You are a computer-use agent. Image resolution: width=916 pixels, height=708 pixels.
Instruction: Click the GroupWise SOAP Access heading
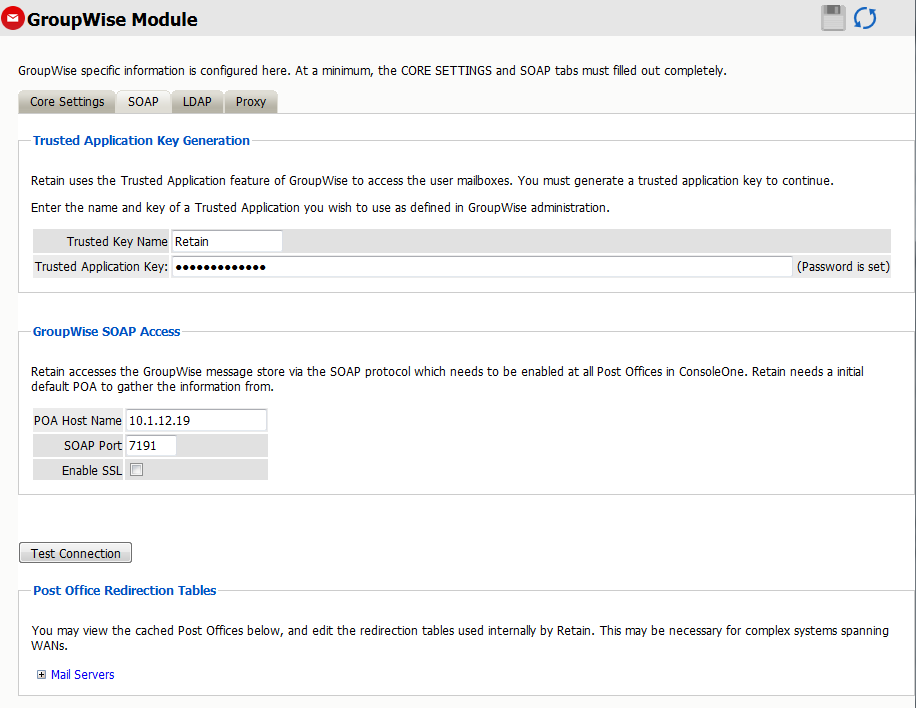(x=107, y=331)
